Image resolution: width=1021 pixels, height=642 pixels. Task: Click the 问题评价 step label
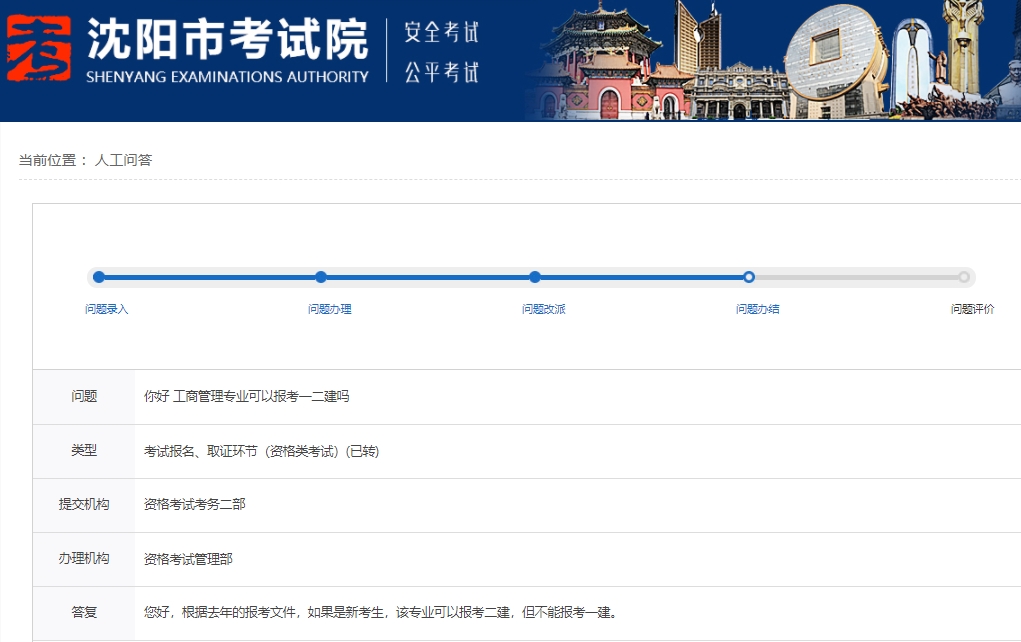[x=972, y=309]
